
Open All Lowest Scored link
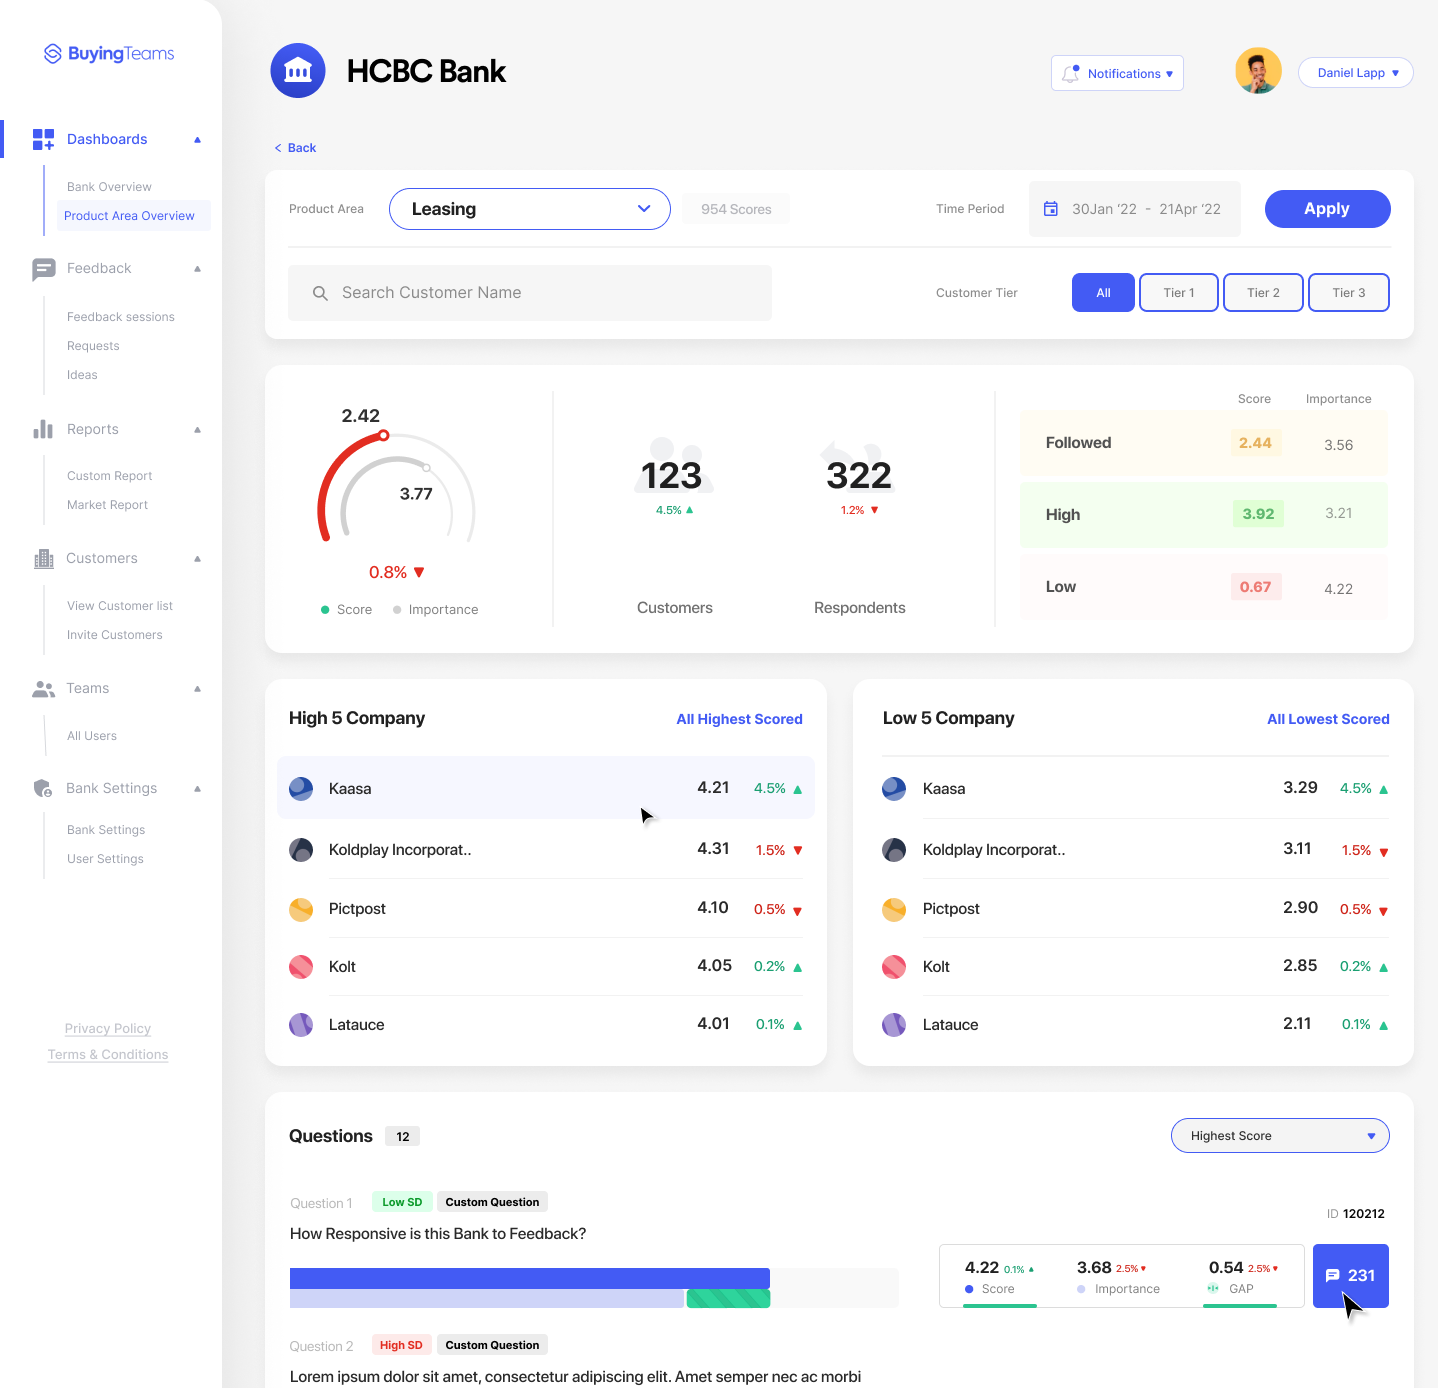click(1328, 719)
